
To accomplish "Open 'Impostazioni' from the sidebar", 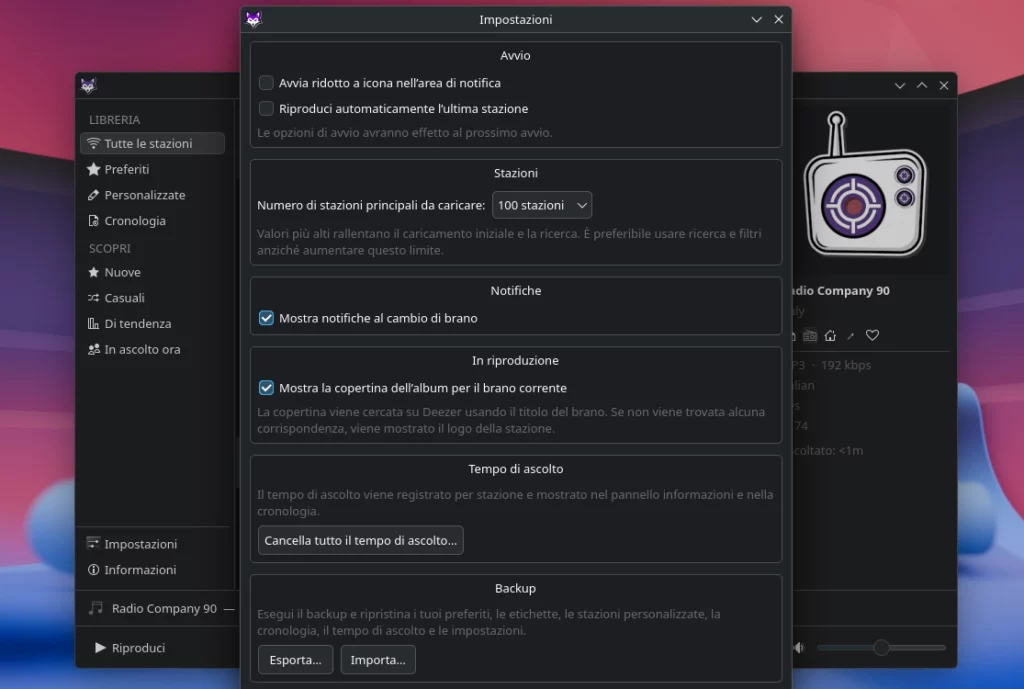I will [152, 544].
